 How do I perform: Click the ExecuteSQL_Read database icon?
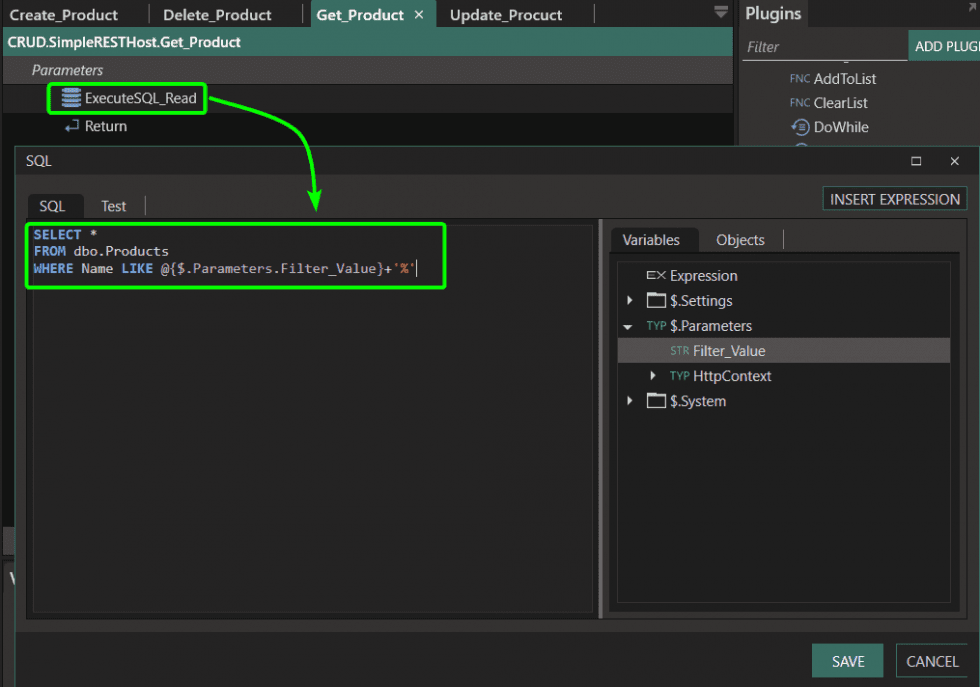point(71,98)
